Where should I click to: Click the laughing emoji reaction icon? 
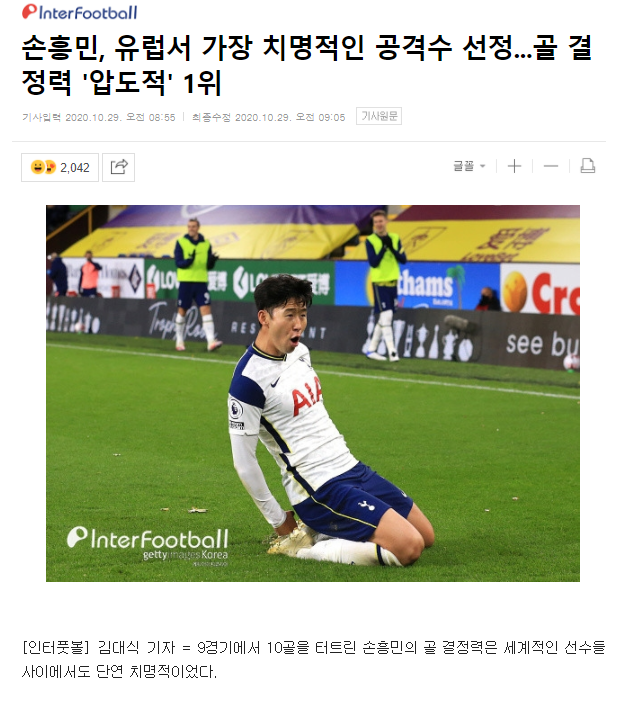(x=37, y=167)
